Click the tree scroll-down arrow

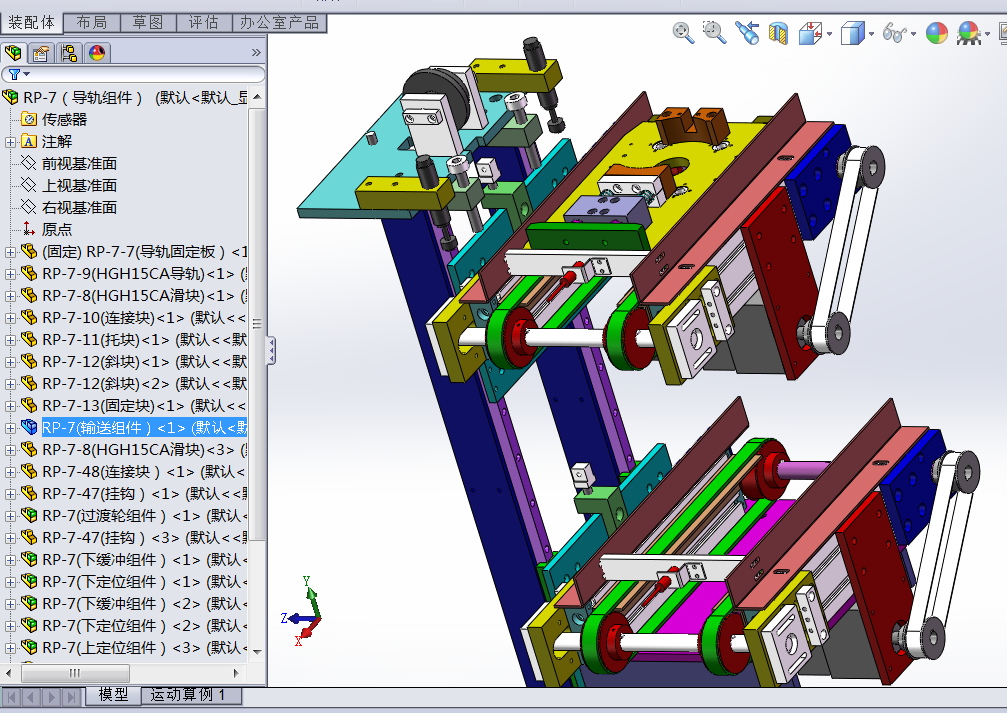point(257,651)
